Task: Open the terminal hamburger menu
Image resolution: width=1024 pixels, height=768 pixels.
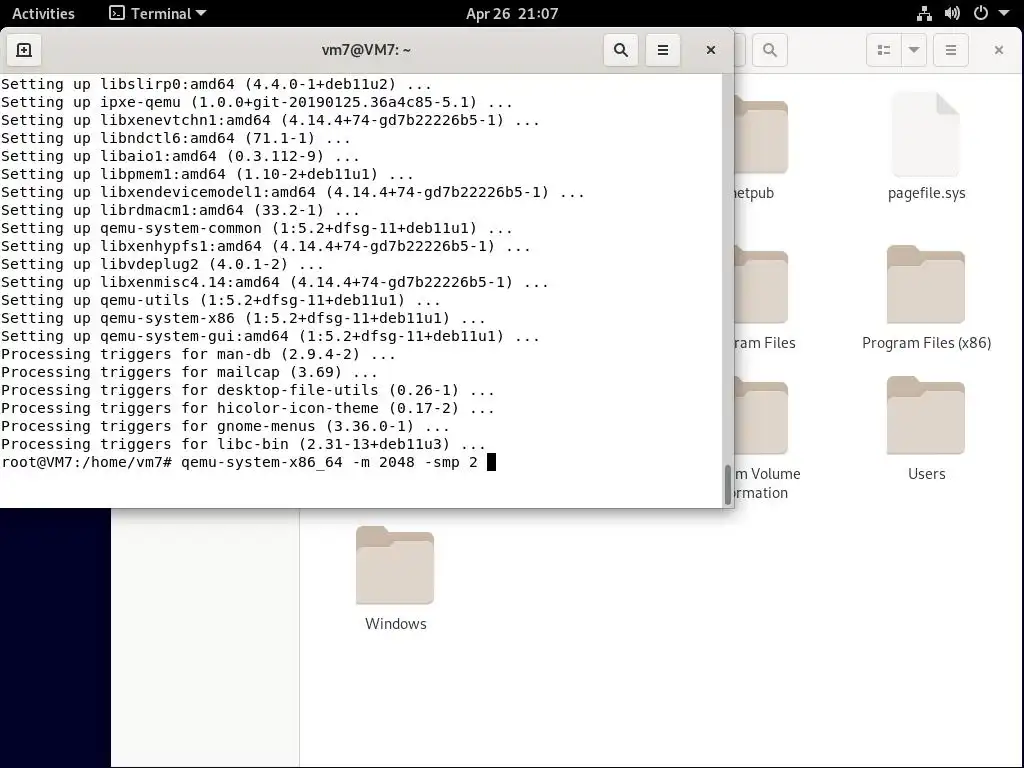Action: pos(662,50)
